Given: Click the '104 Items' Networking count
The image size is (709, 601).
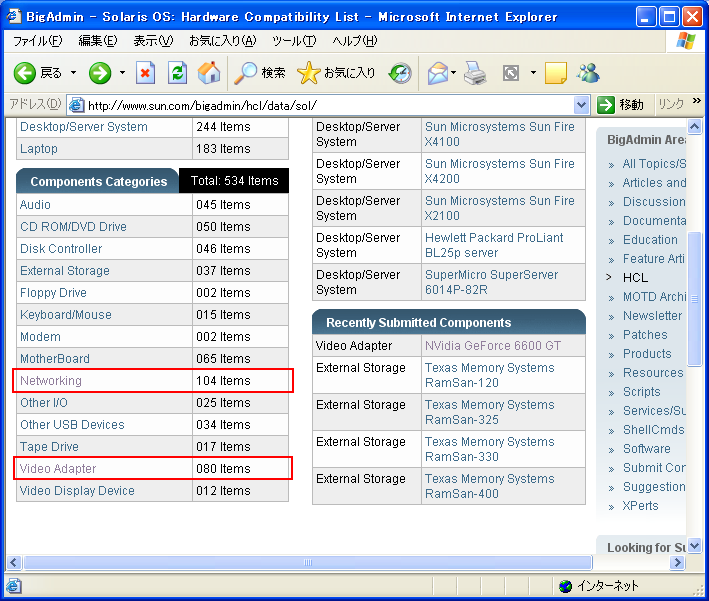Looking at the screenshot, I should click(x=223, y=381).
